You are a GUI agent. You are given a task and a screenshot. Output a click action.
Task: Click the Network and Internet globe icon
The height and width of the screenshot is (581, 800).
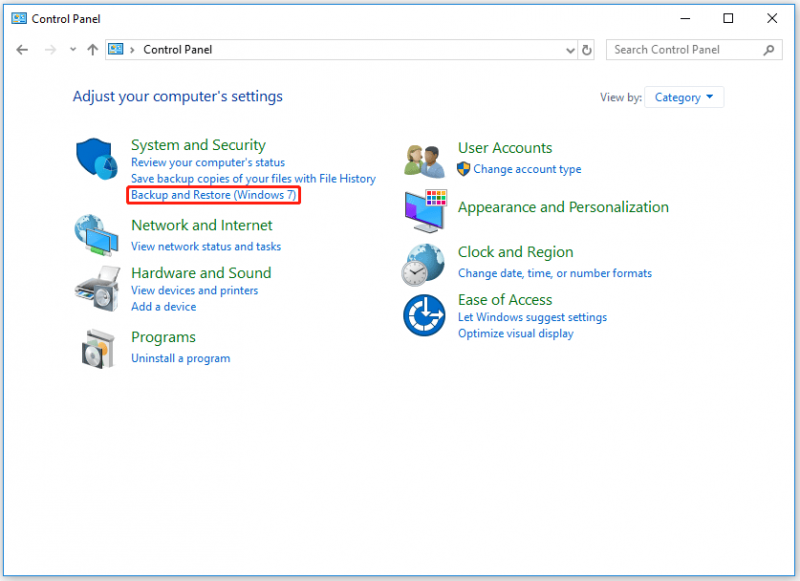pos(96,235)
